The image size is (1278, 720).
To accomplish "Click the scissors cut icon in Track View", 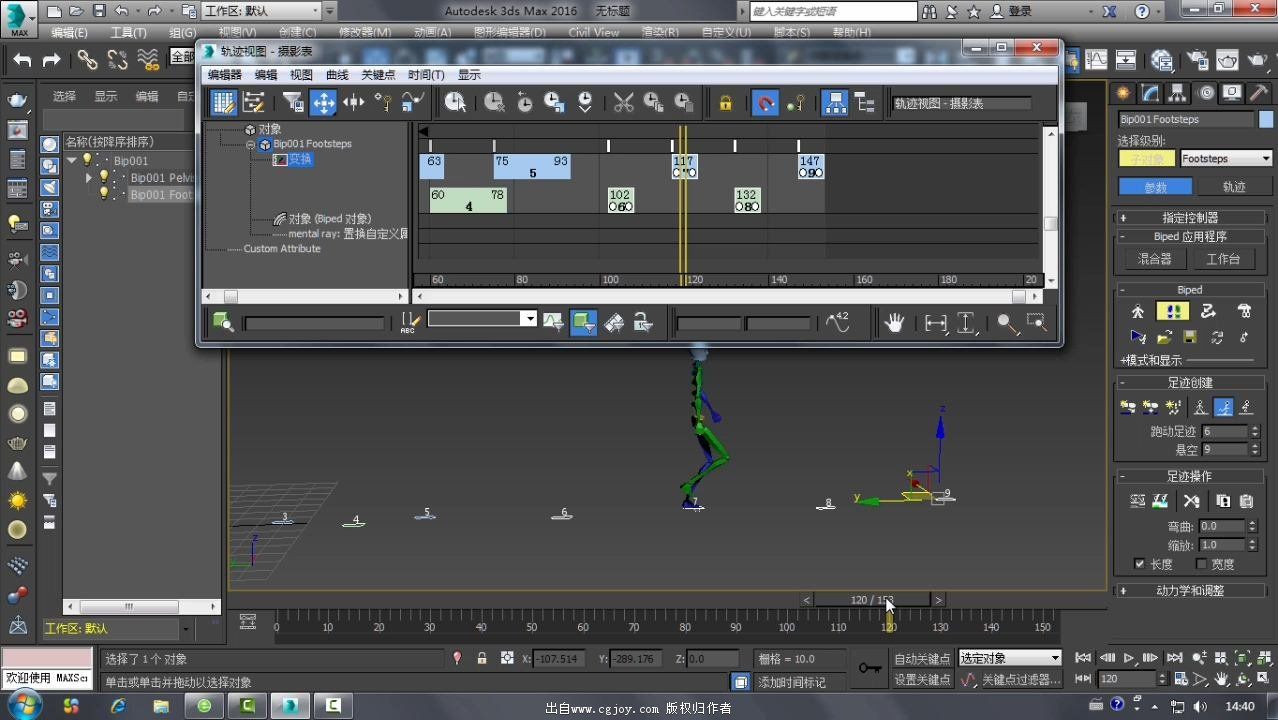I will click(x=624, y=102).
